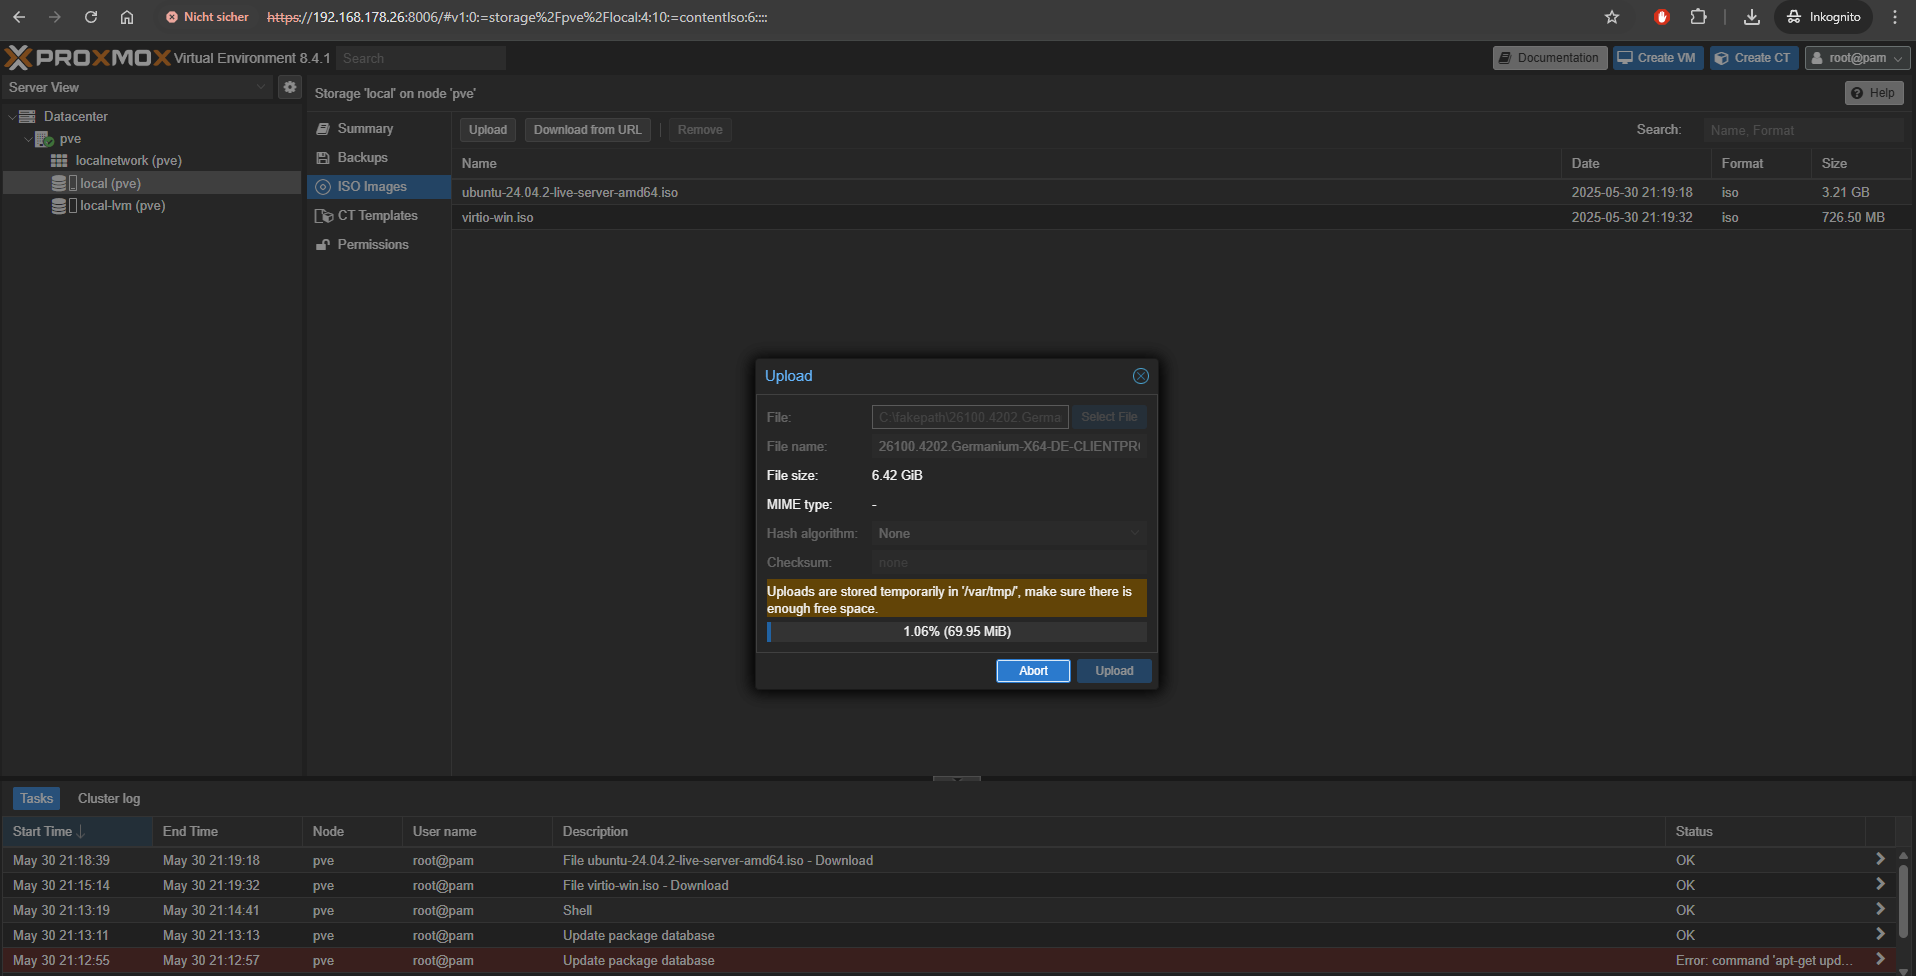Sort tasks by End Time column
This screenshot has width=1916, height=976.
click(x=227, y=832)
